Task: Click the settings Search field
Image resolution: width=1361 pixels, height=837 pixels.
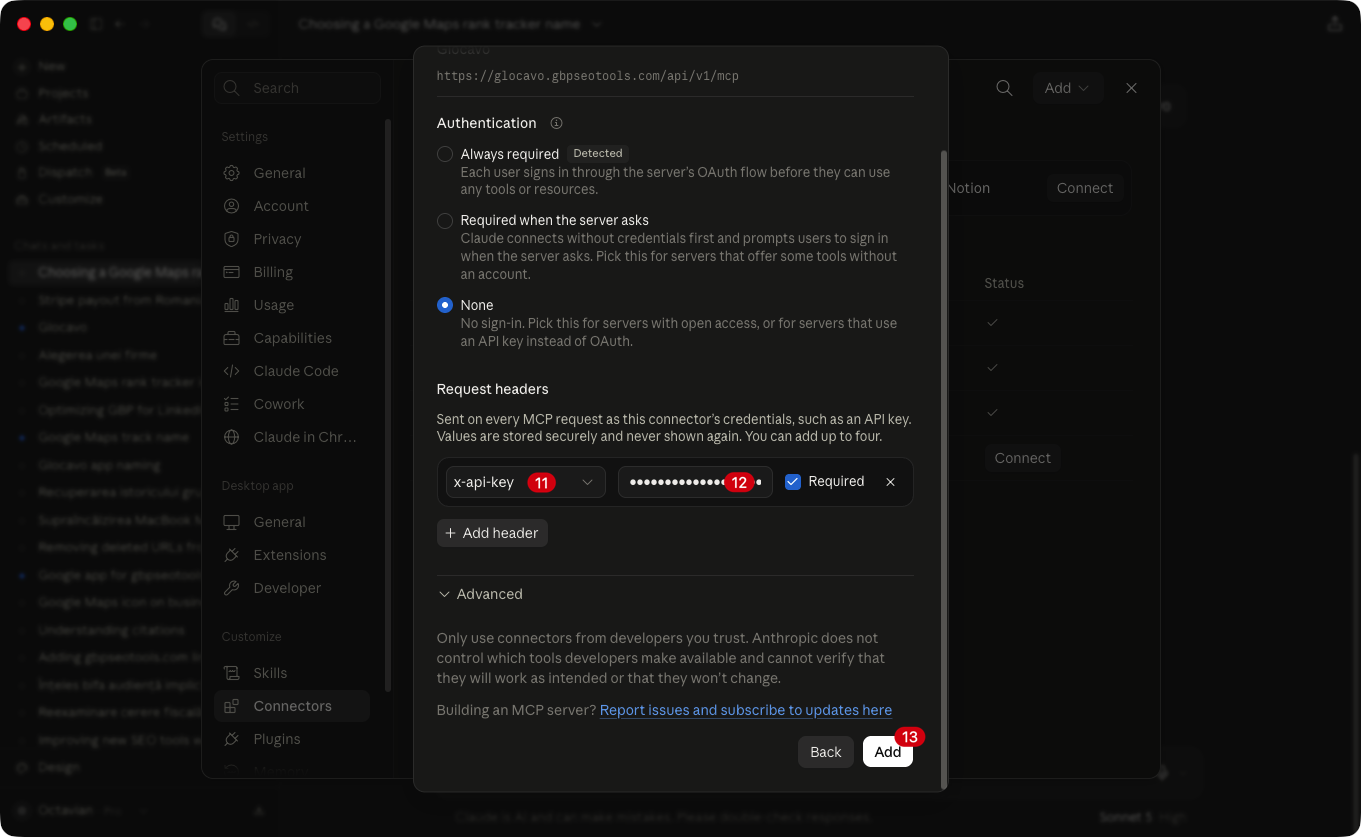Action: point(297,88)
